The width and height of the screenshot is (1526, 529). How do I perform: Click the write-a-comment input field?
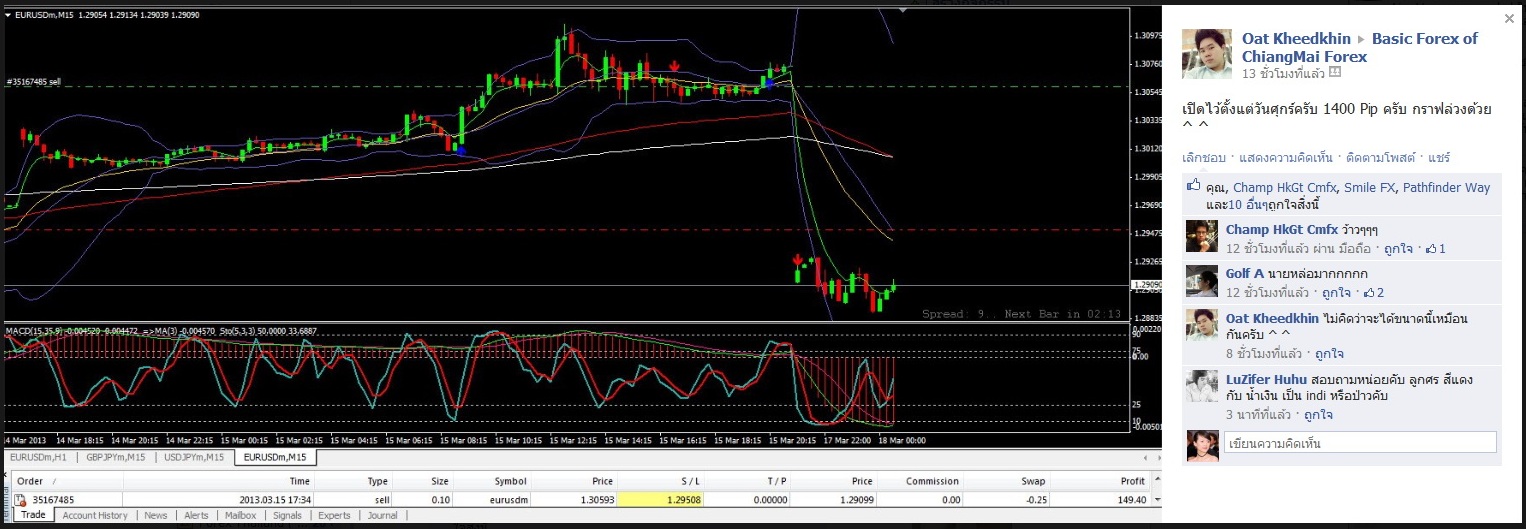point(1361,442)
